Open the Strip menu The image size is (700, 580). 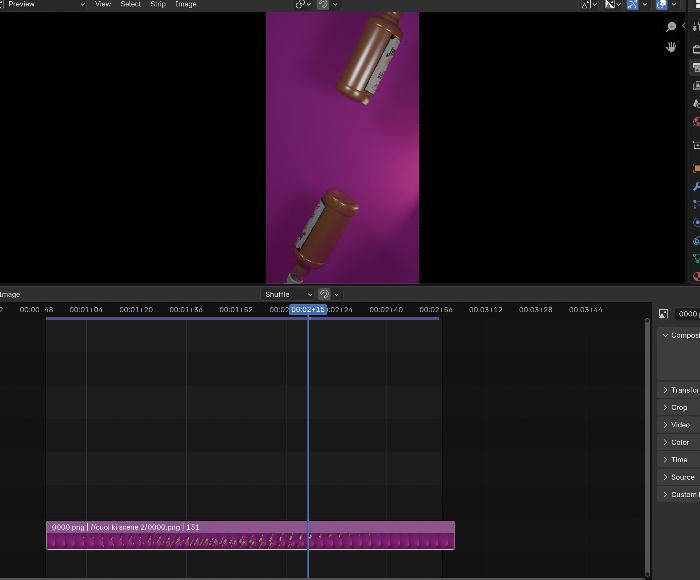(x=158, y=4)
